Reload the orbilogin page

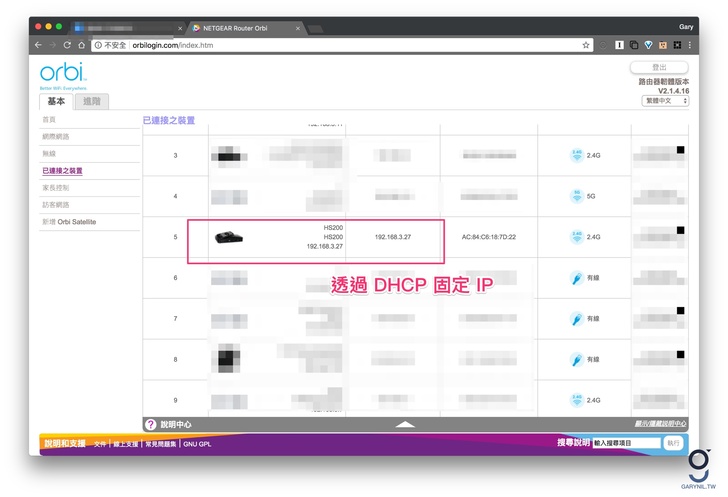67,45
